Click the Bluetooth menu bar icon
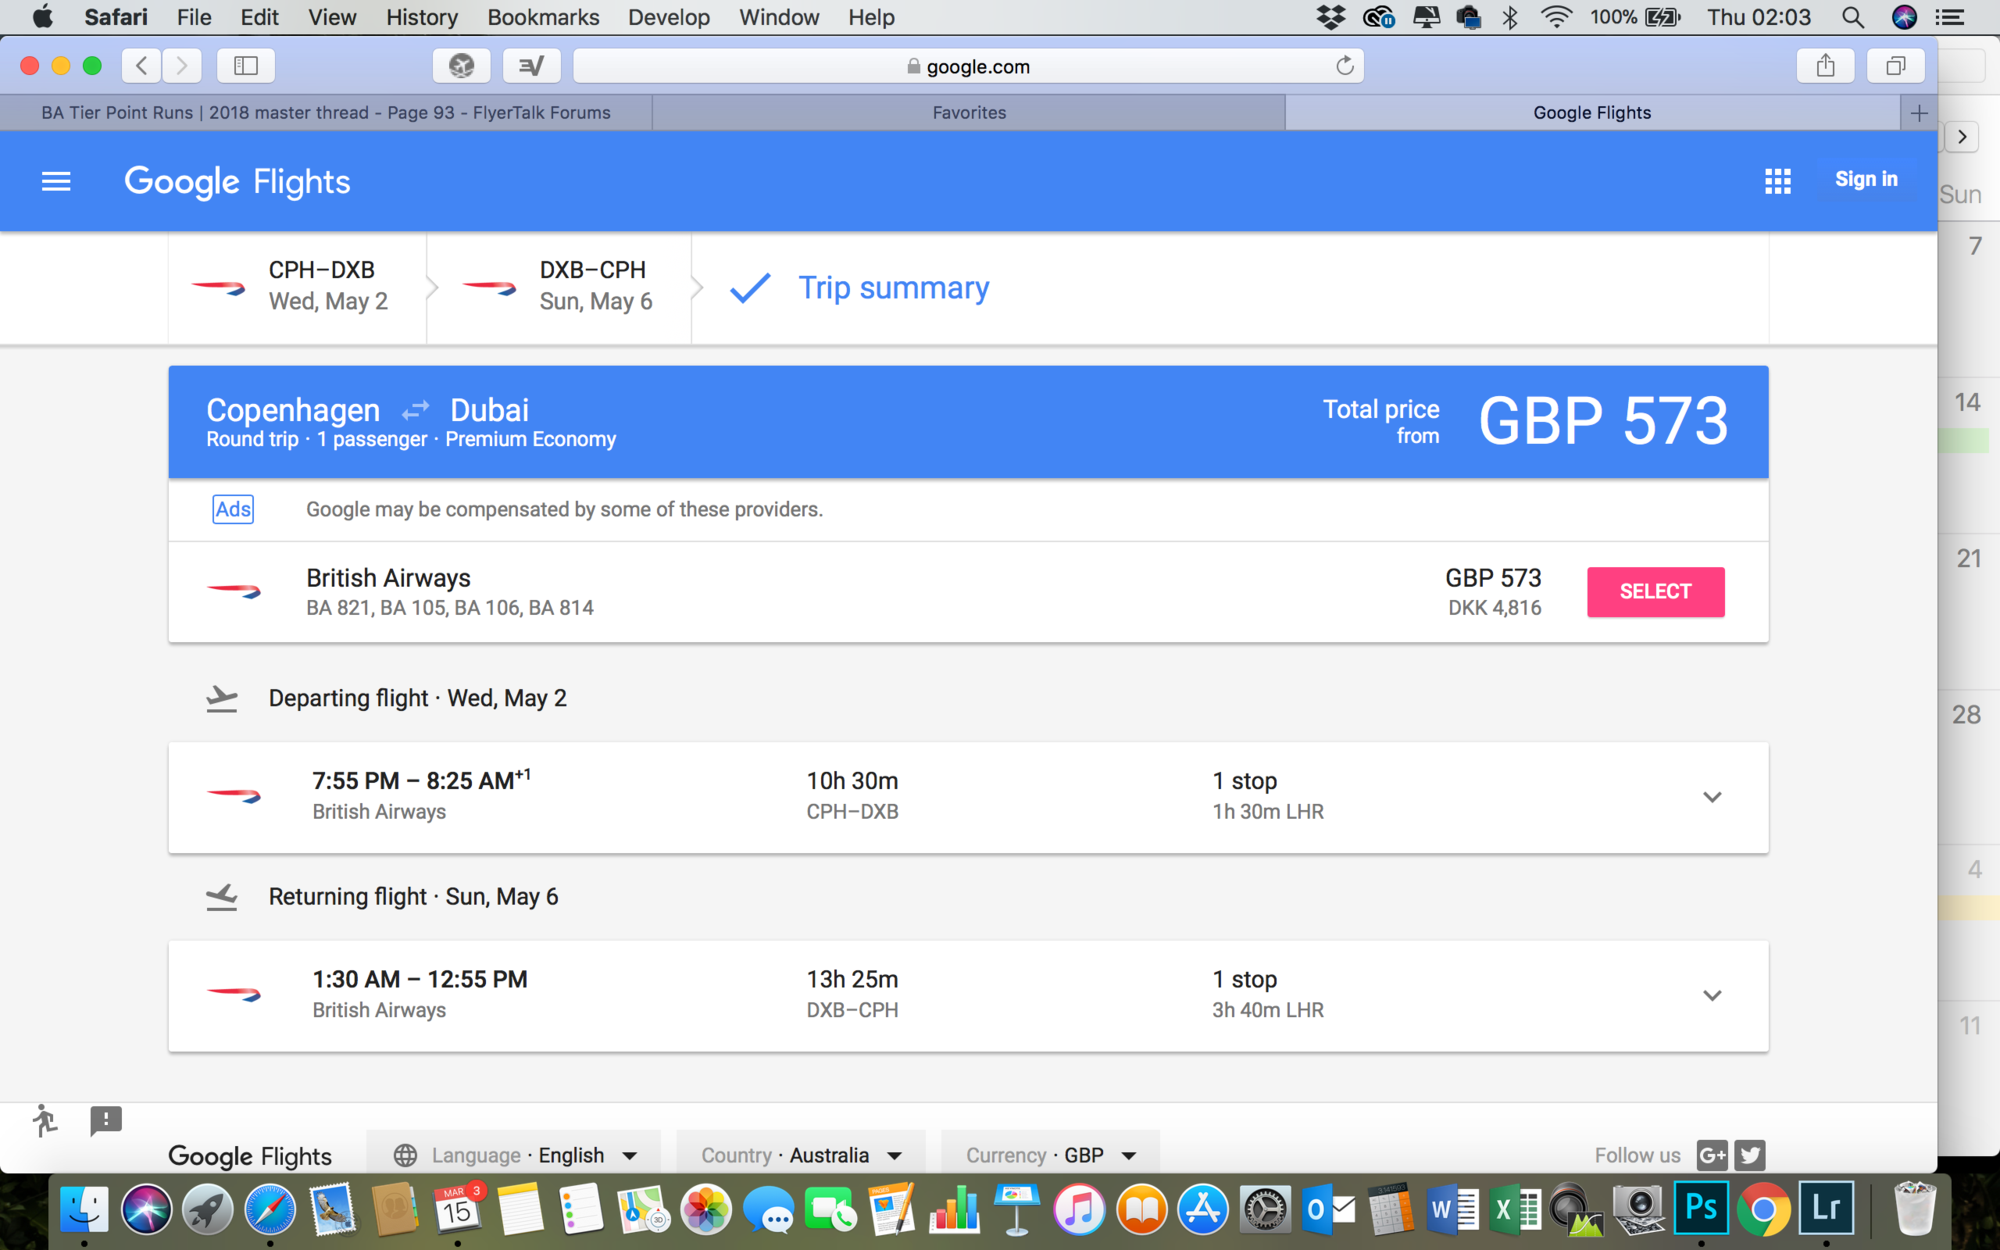Viewport: 2000px width, 1250px height. 1510,17
